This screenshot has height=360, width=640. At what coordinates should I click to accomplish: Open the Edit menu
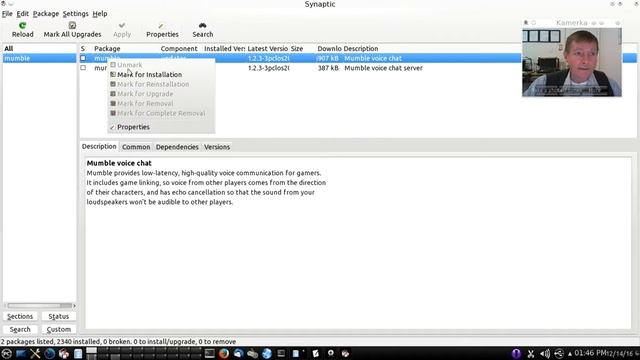pos(22,14)
